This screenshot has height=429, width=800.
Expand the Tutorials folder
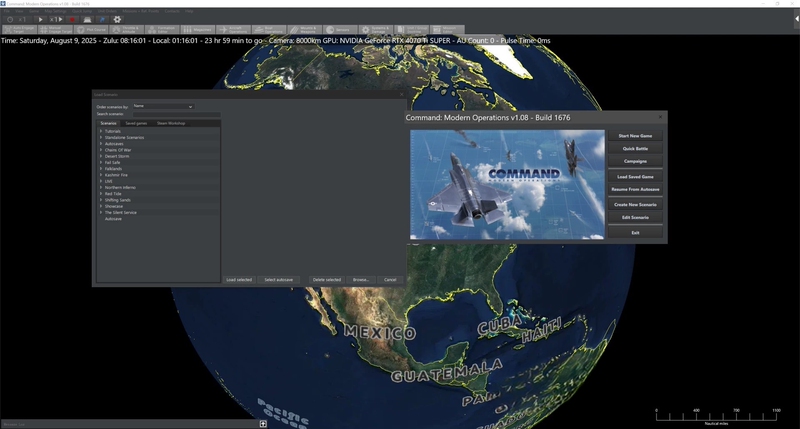[101, 131]
